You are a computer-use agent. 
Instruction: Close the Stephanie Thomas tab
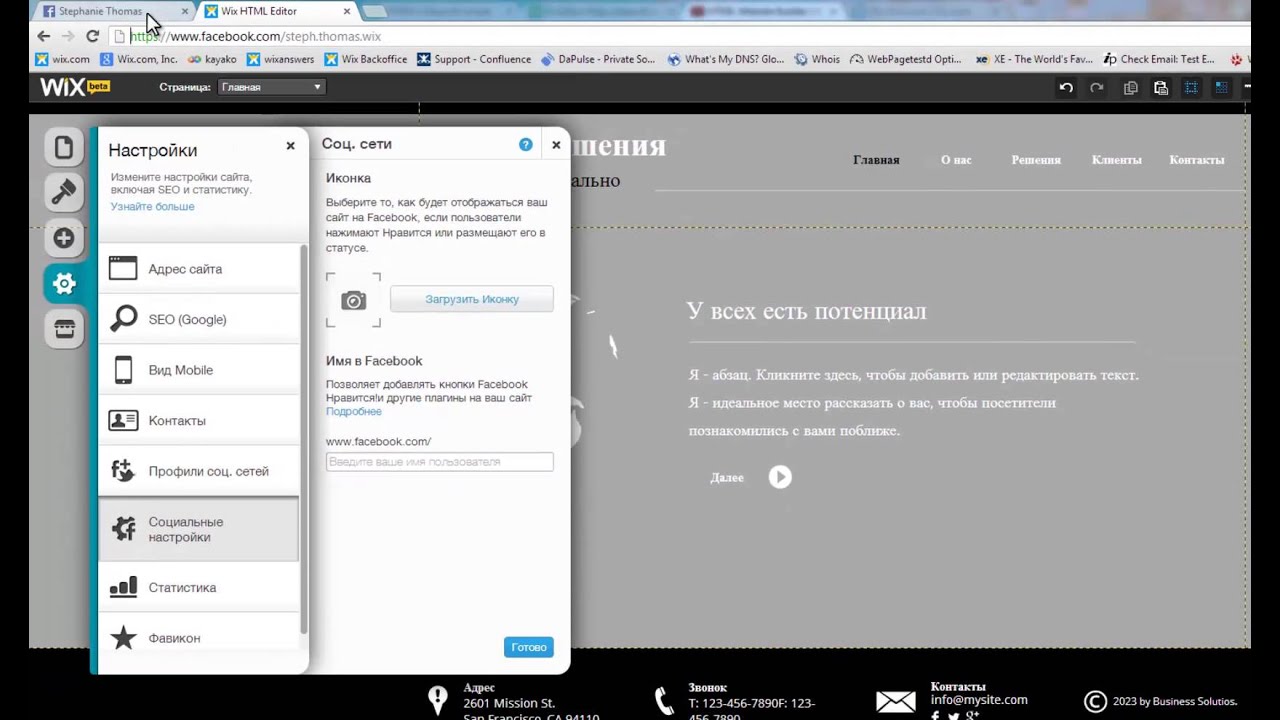pos(185,12)
